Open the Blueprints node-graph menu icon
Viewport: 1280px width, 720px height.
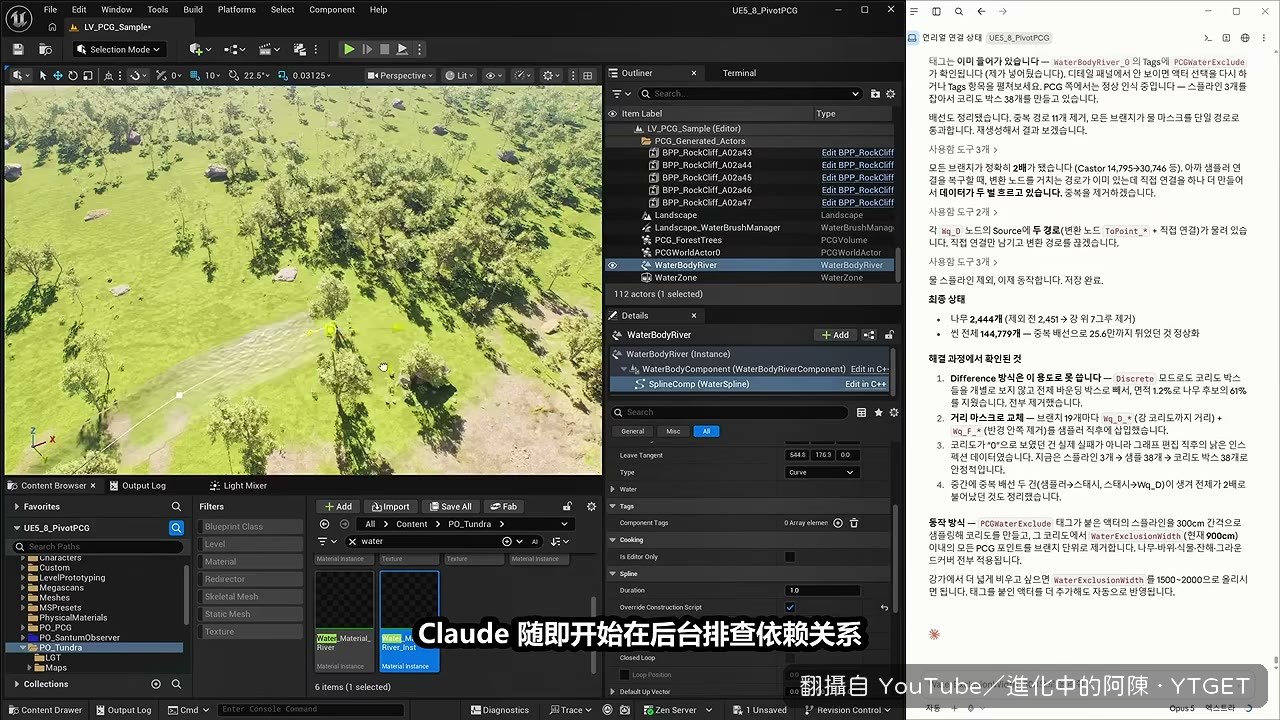pyautogui.click(x=235, y=49)
